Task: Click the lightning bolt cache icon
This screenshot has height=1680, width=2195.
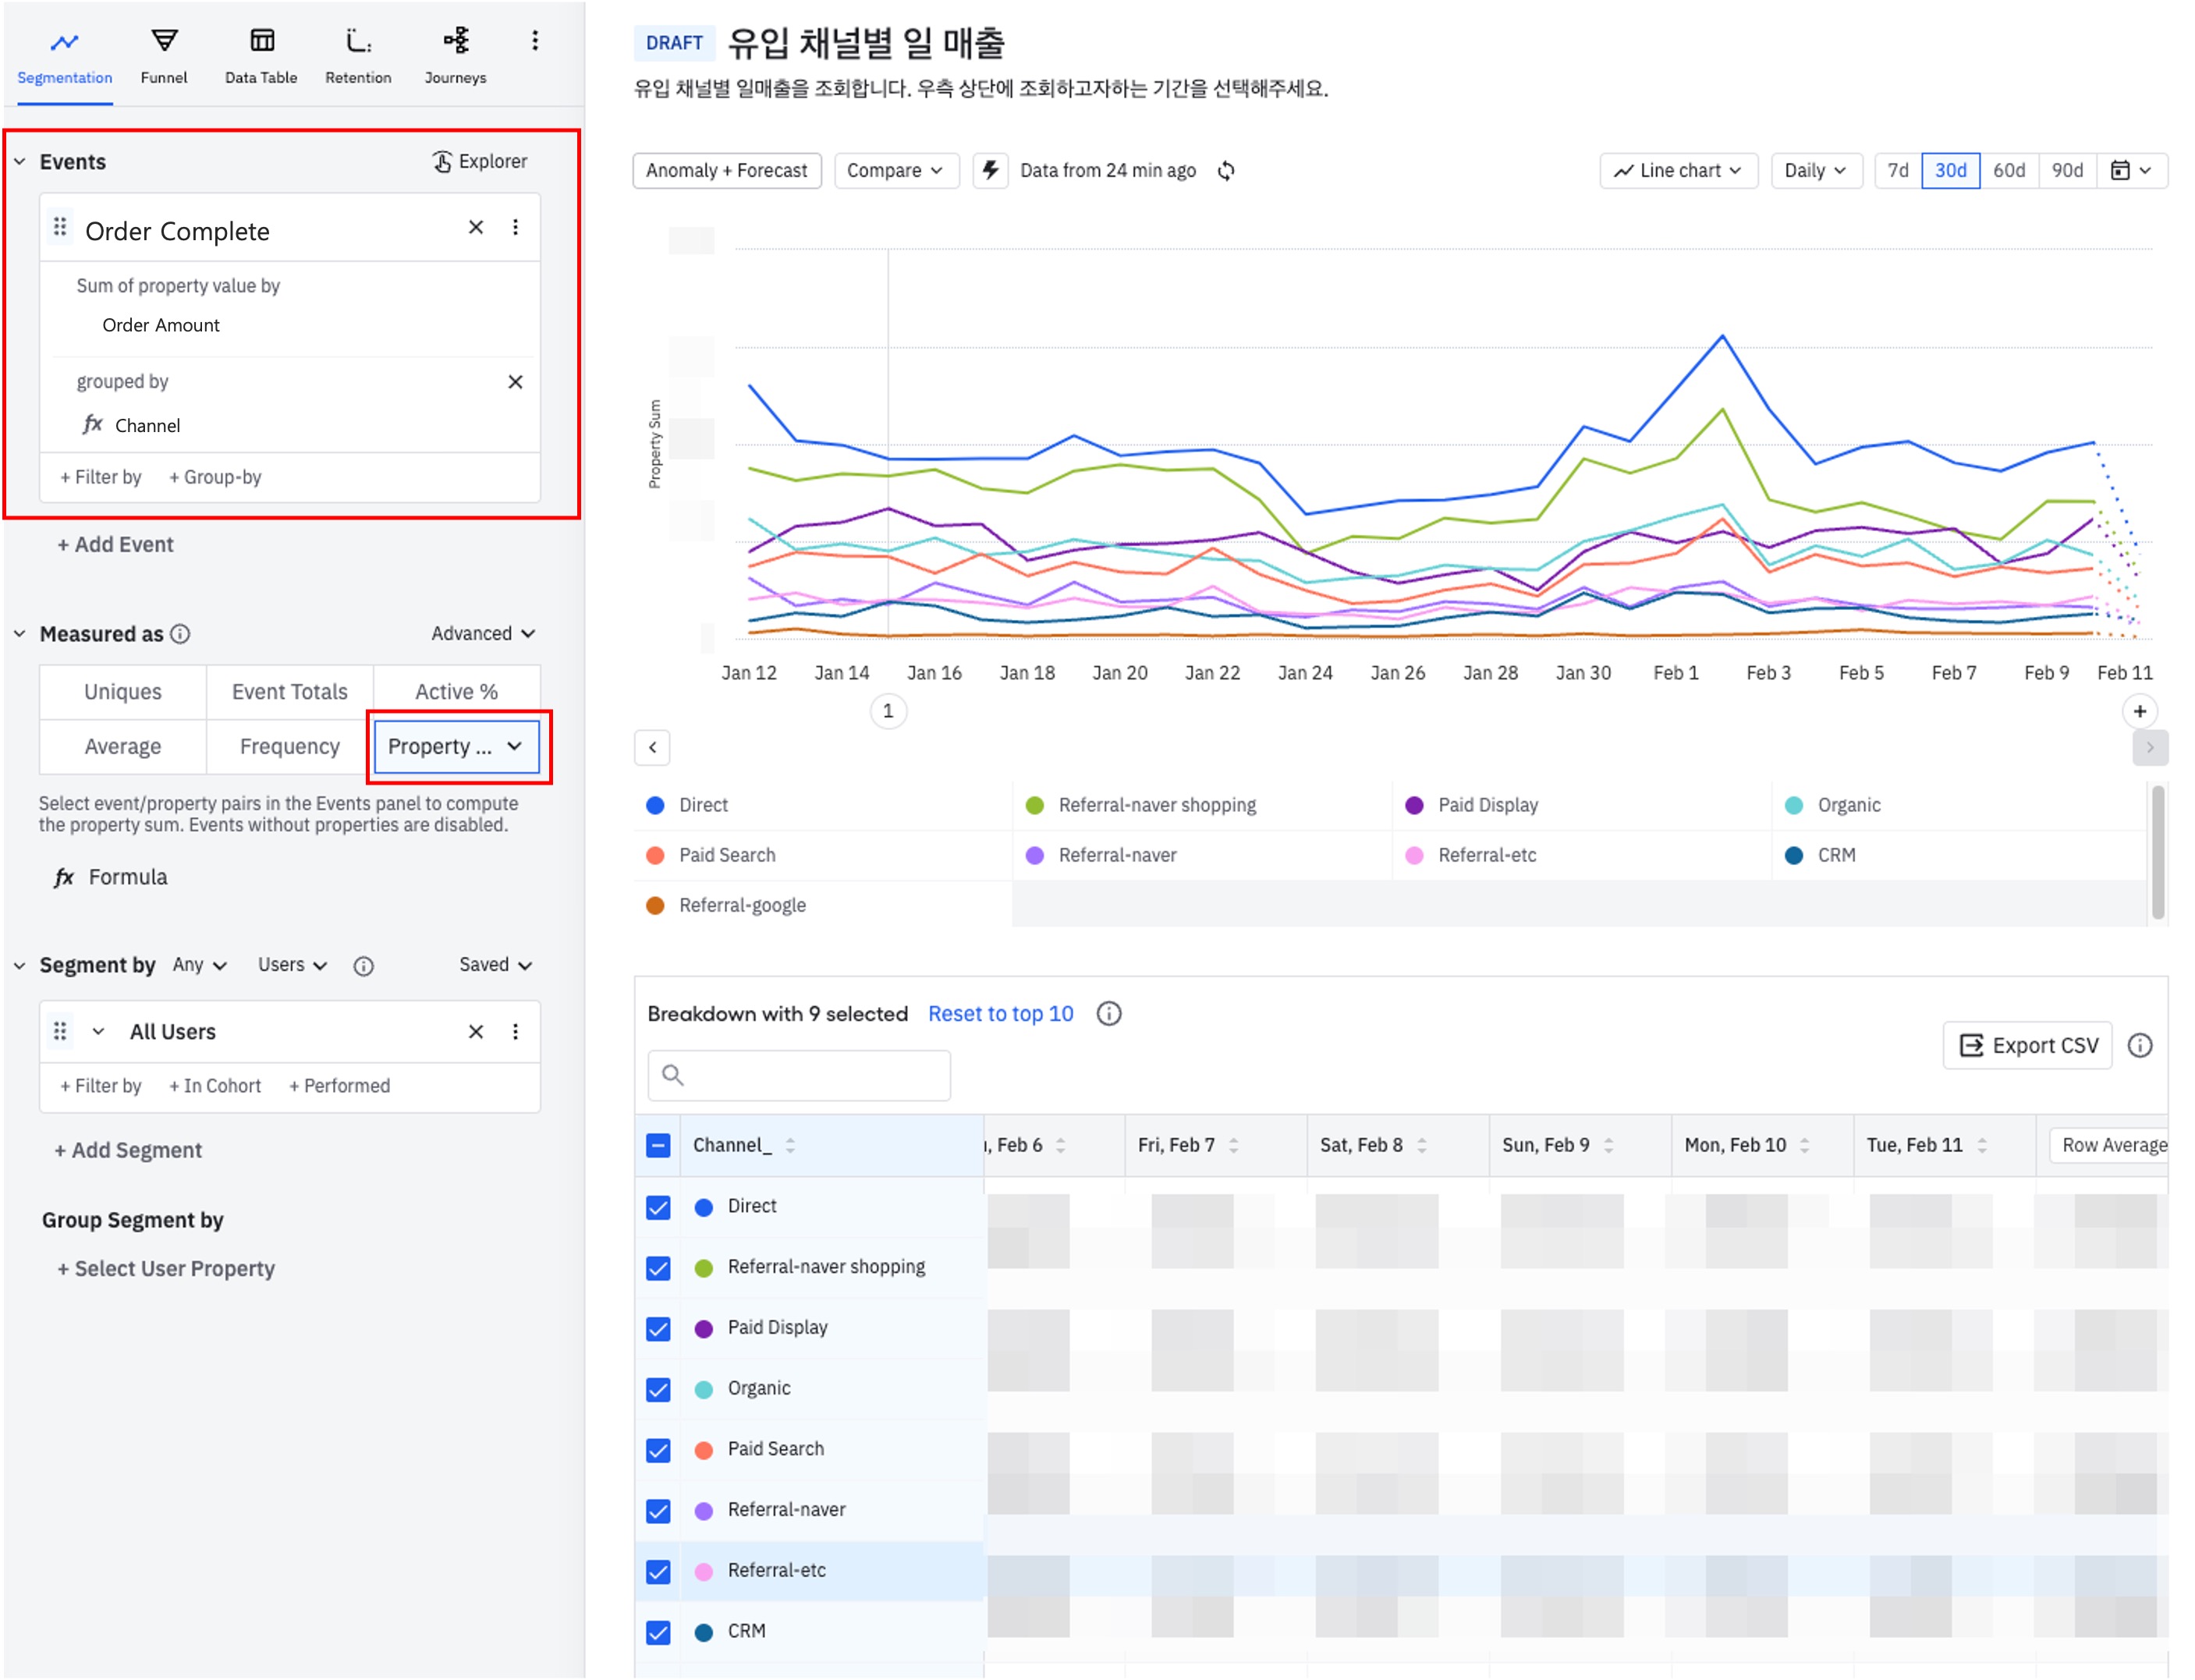Action: (990, 171)
